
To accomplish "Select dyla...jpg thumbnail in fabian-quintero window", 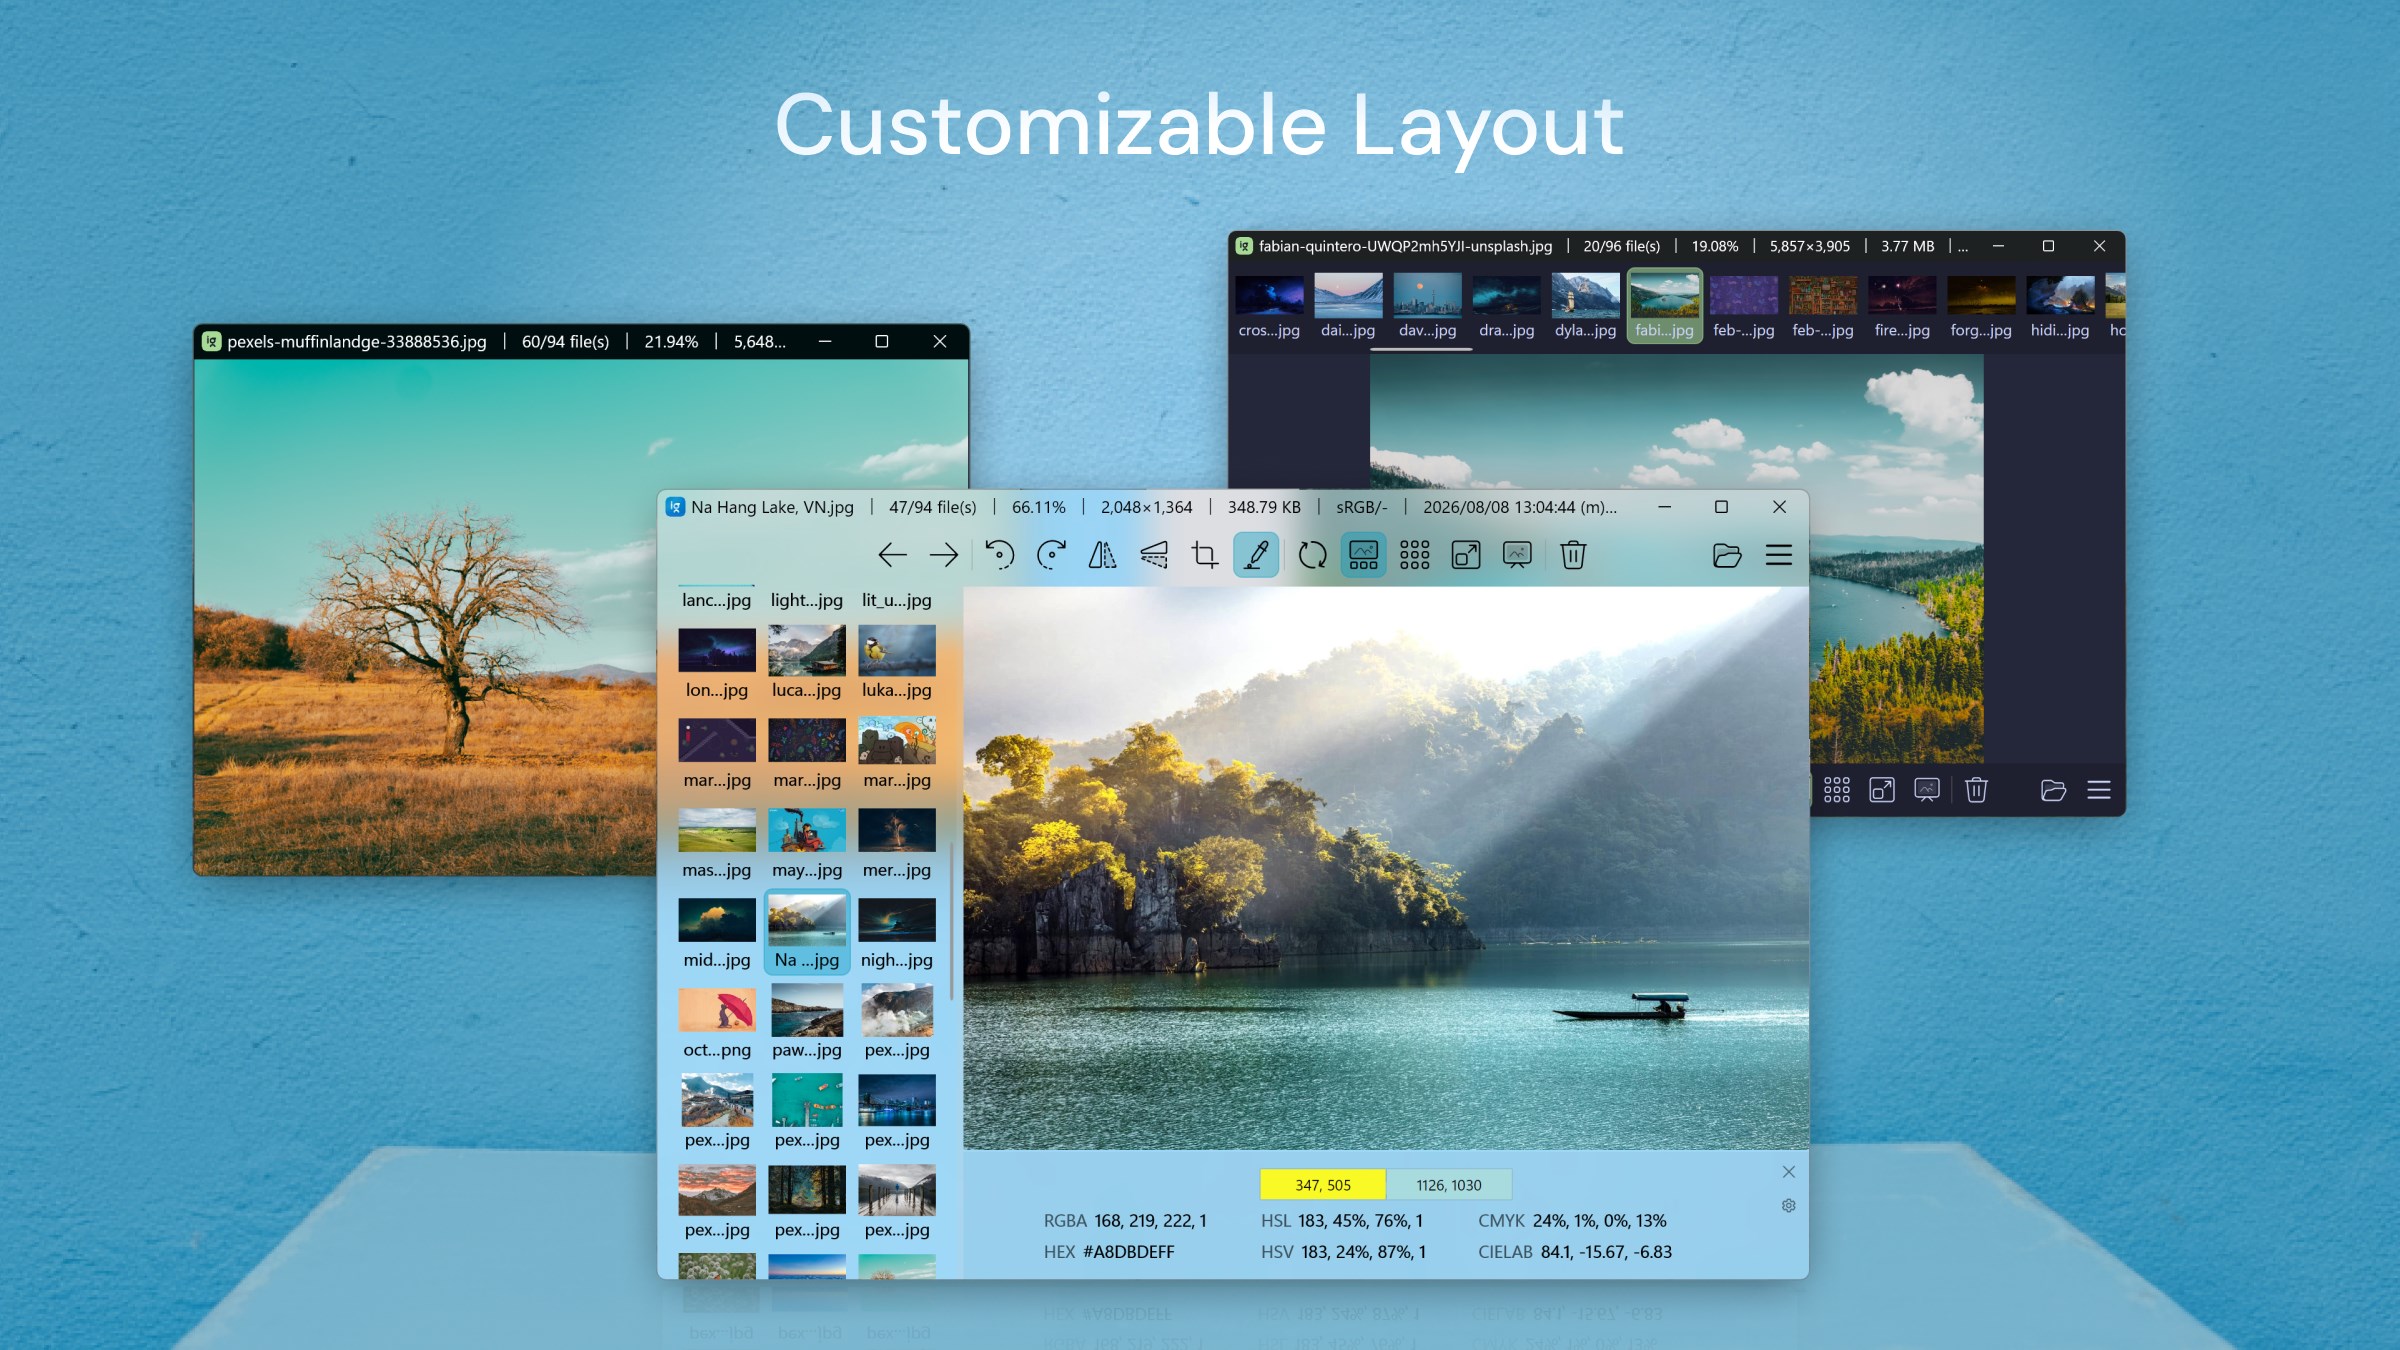I will coord(1585,307).
